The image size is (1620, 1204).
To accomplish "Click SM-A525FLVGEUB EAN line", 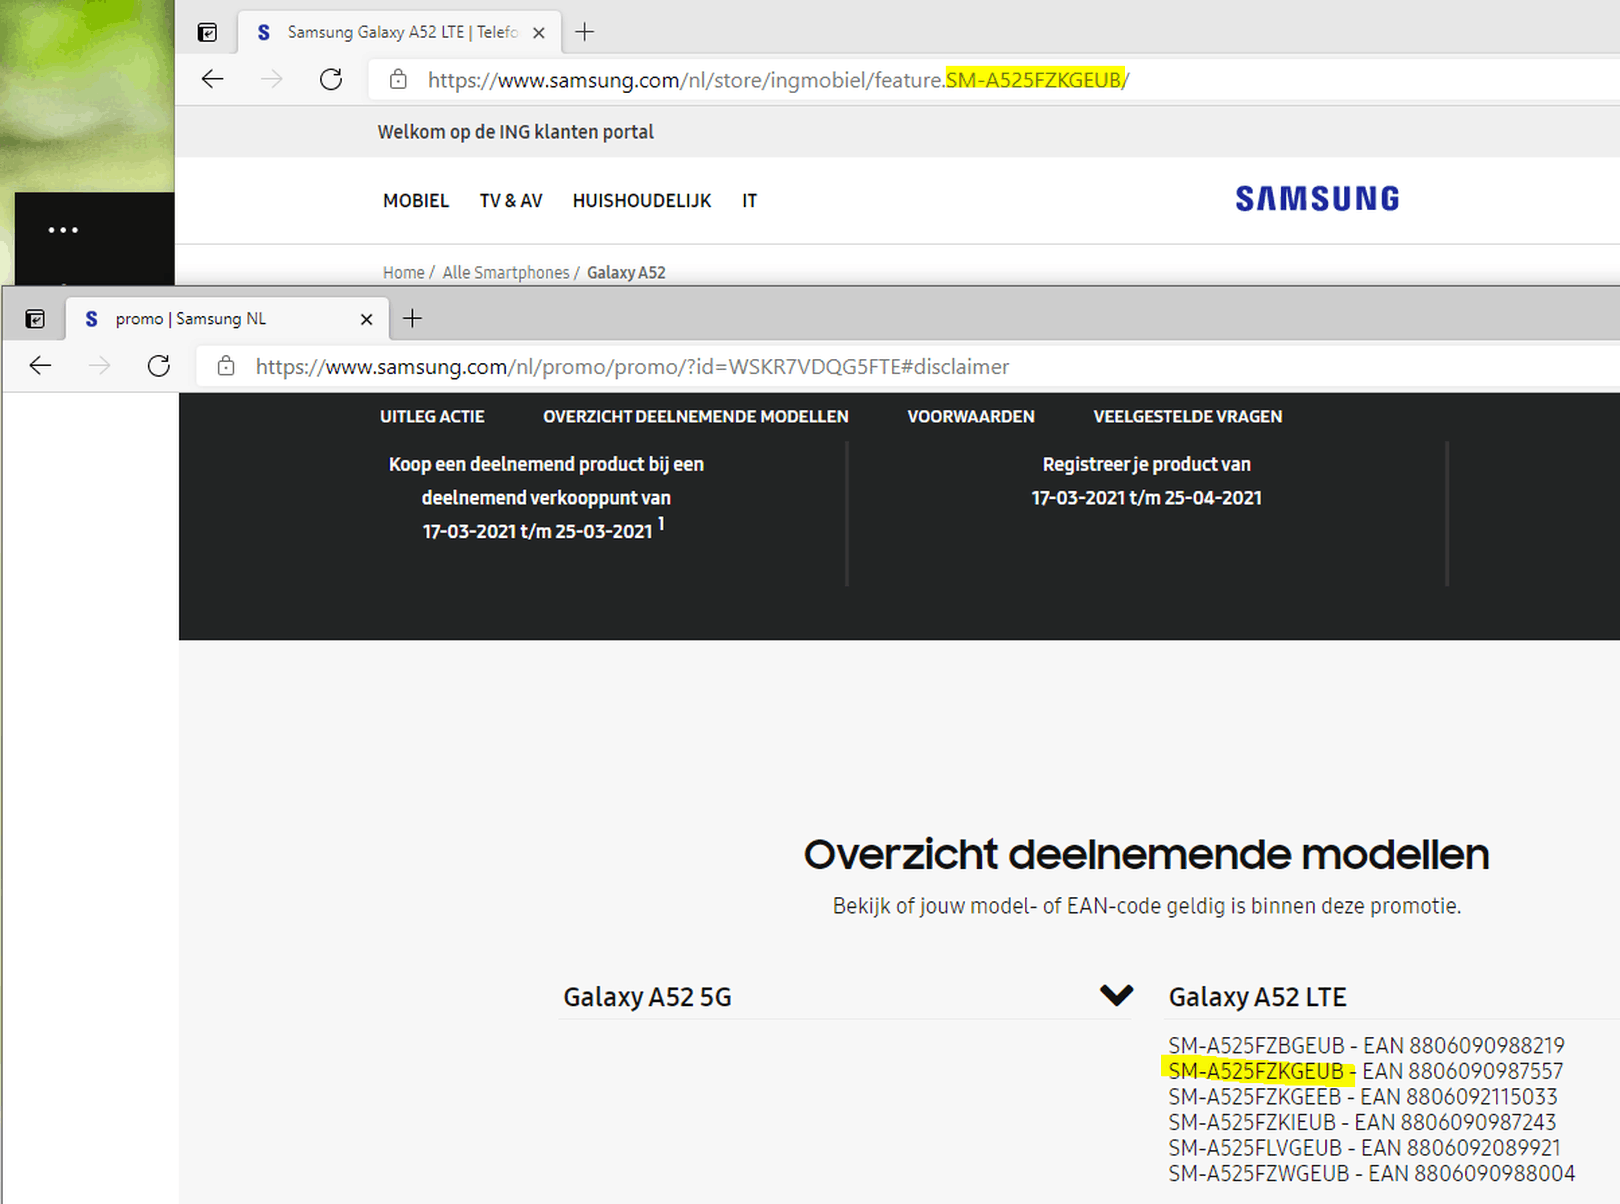I will (1364, 1148).
